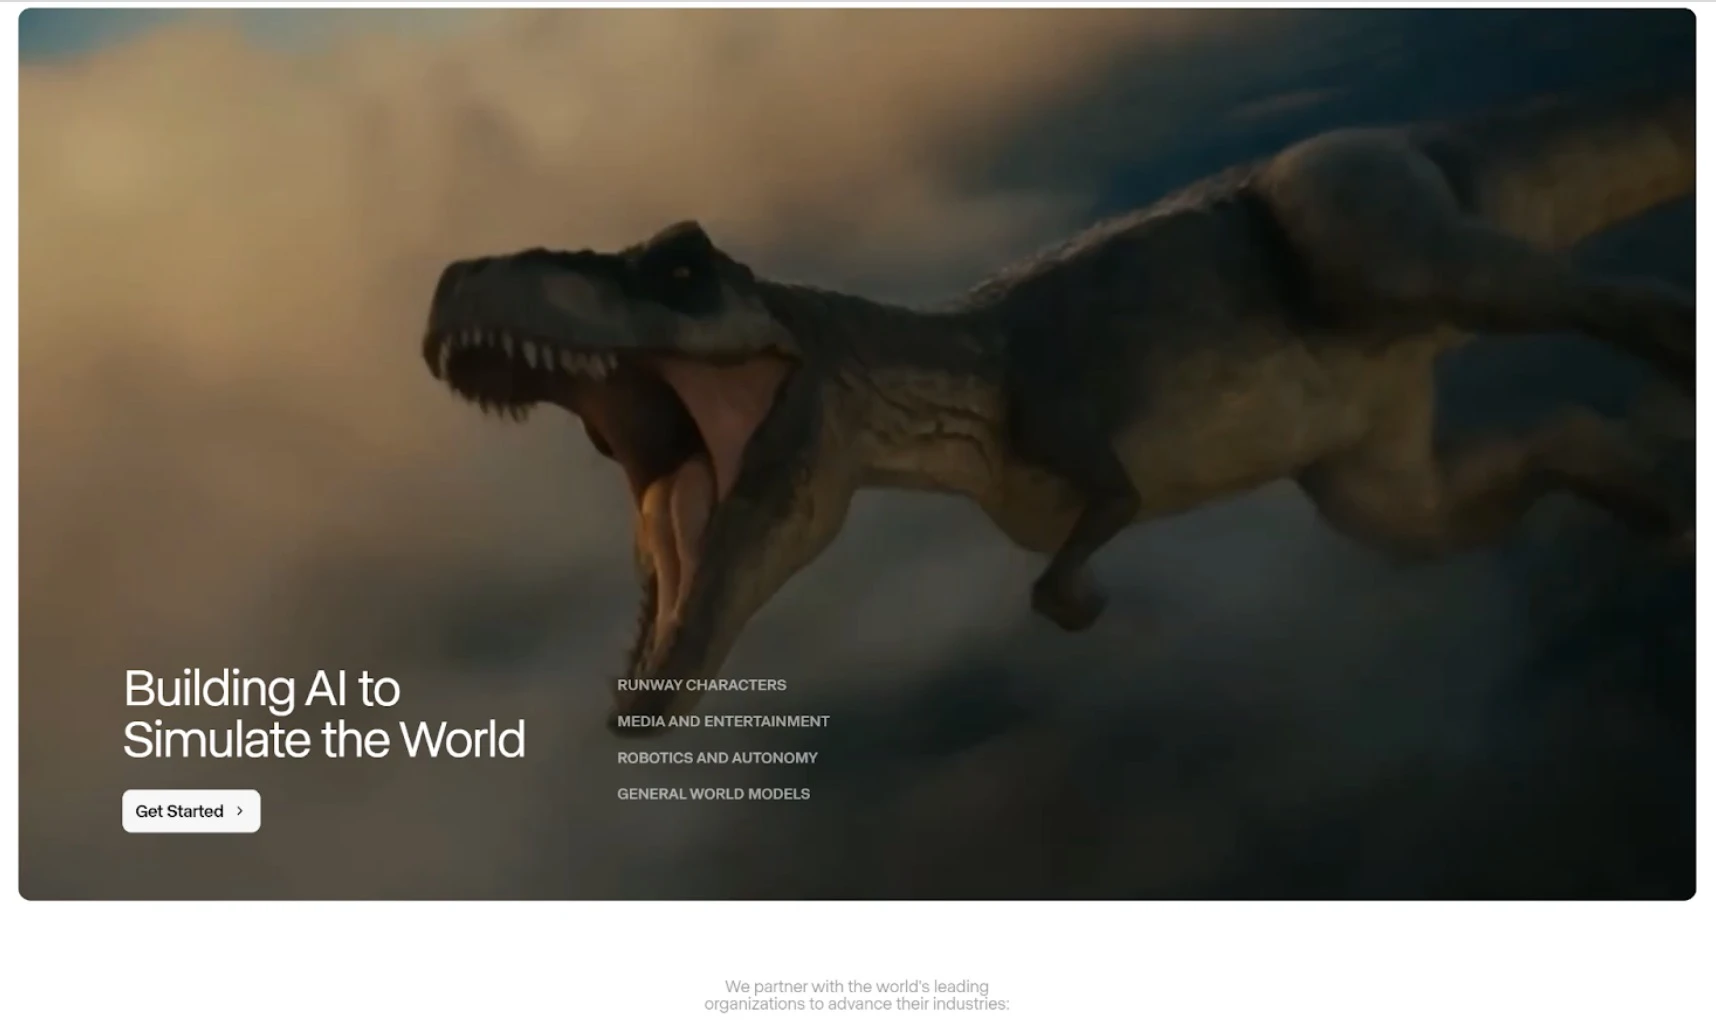Click the dinosaur's eye in the hero video
This screenshot has height=1028, width=1716.
(681, 271)
